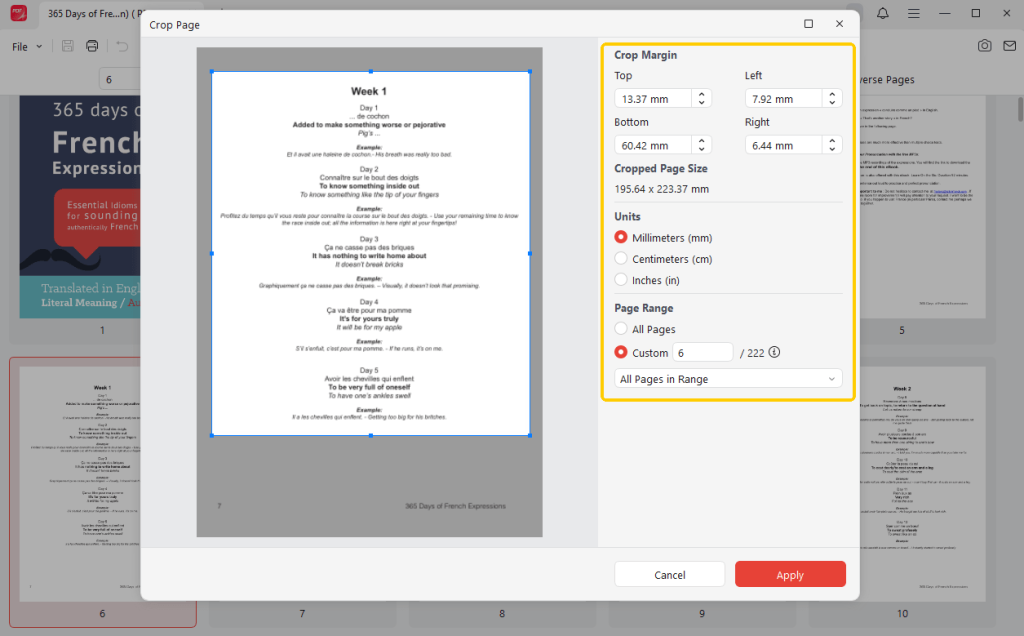Decrease the Left margin with down arrow
Screen dimensions: 1024x636
tap(832, 103)
